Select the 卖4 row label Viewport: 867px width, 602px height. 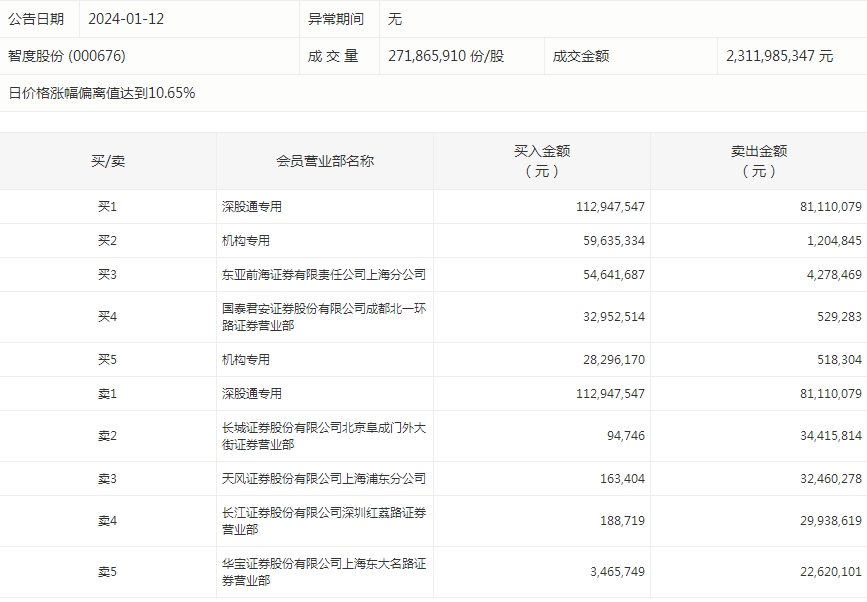click(x=107, y=521)
